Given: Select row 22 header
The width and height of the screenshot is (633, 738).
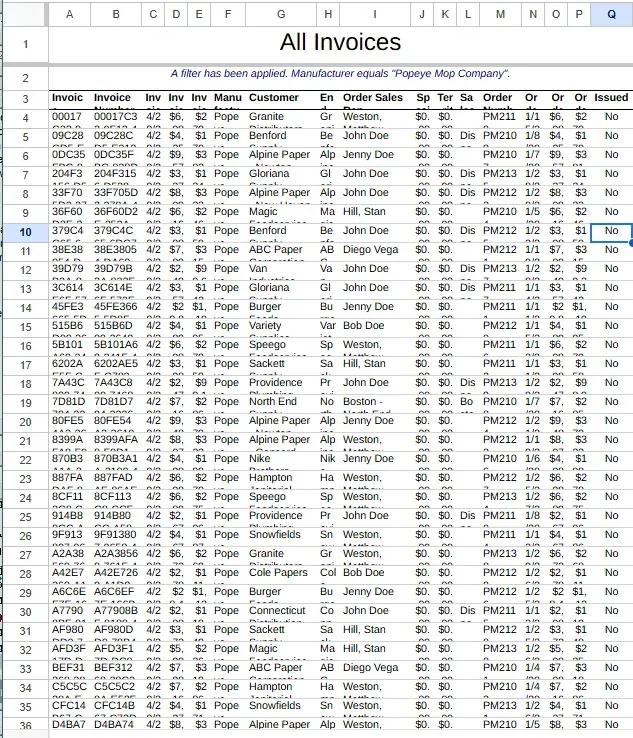Looking at the screenshot, I should 25,460.
